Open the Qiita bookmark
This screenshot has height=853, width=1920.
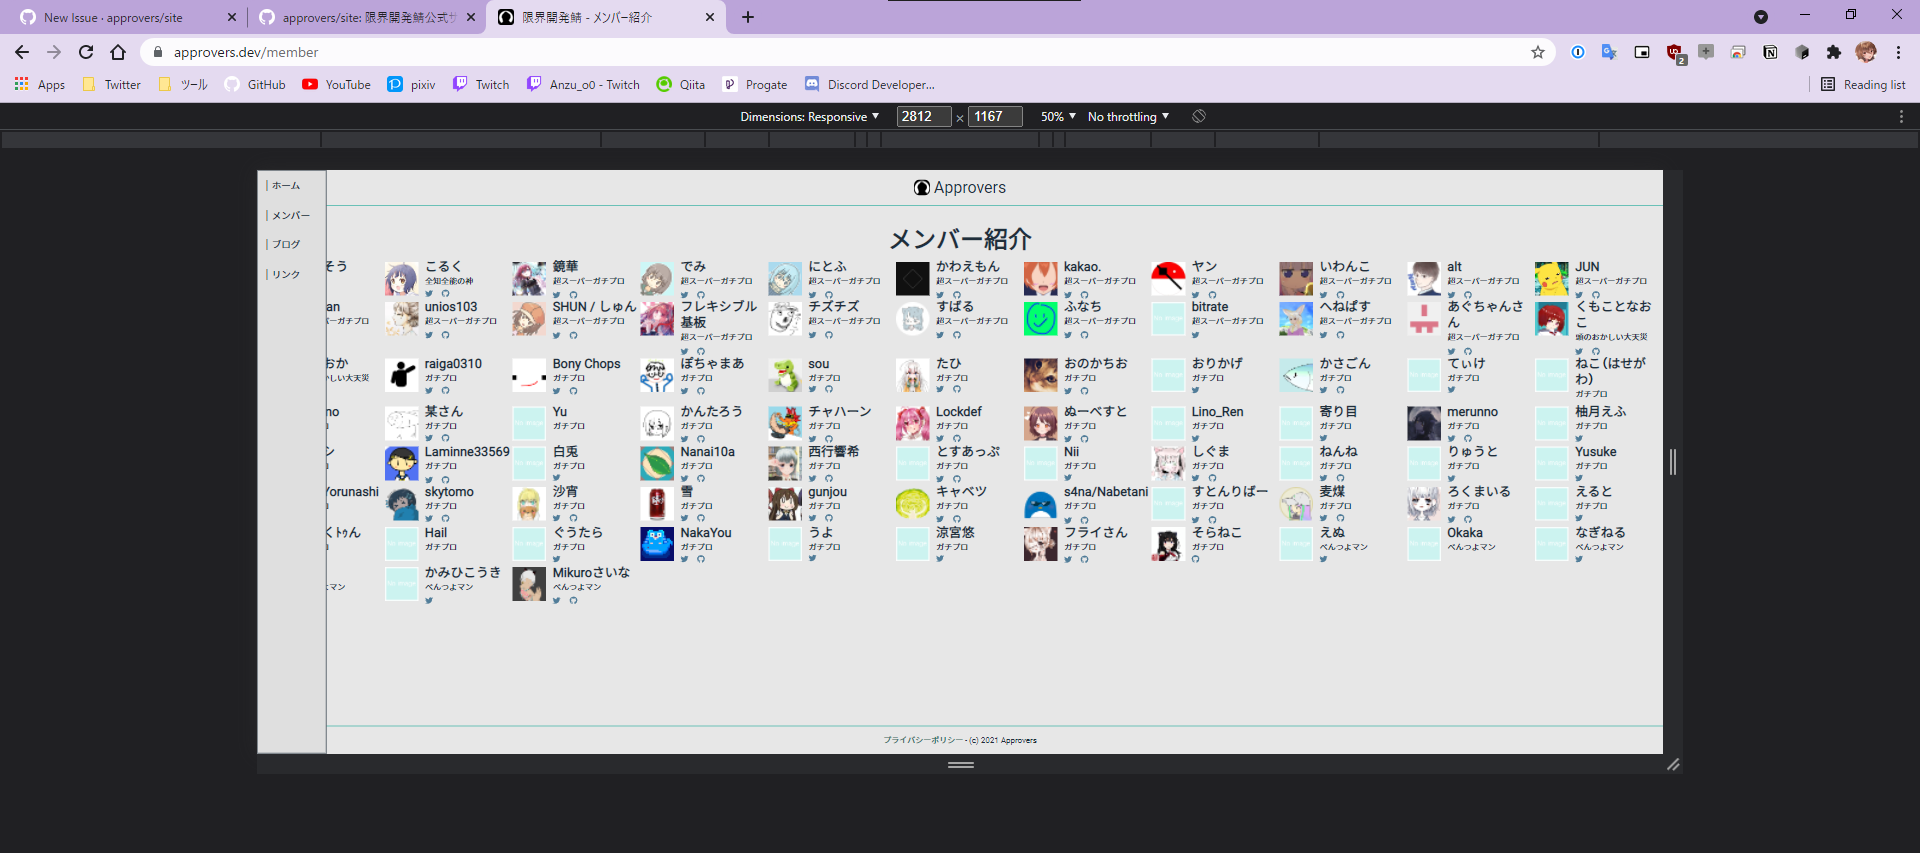click(681, 85)
